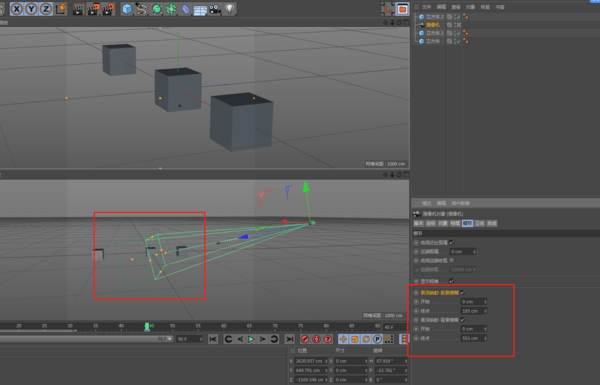Toggle green enable check of 立方体.1
Image resolution: width=600 pixels, height=385 pixels.
(458, 33)
